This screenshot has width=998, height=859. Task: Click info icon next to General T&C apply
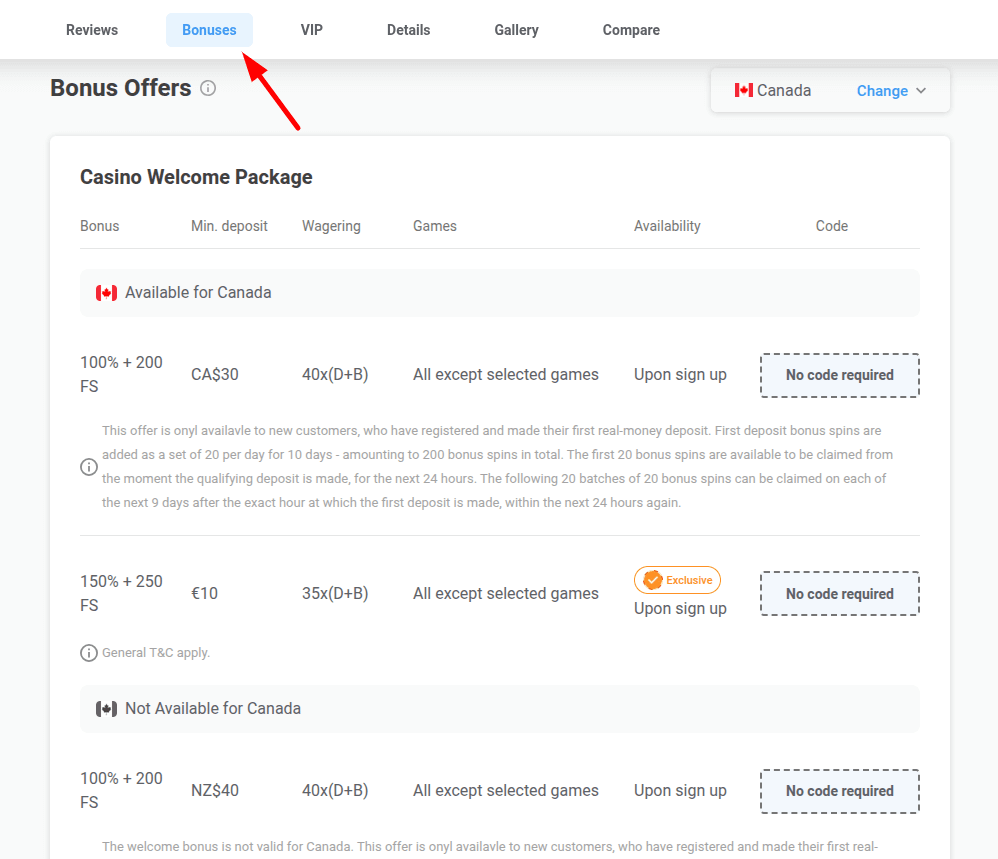[89, 653]
